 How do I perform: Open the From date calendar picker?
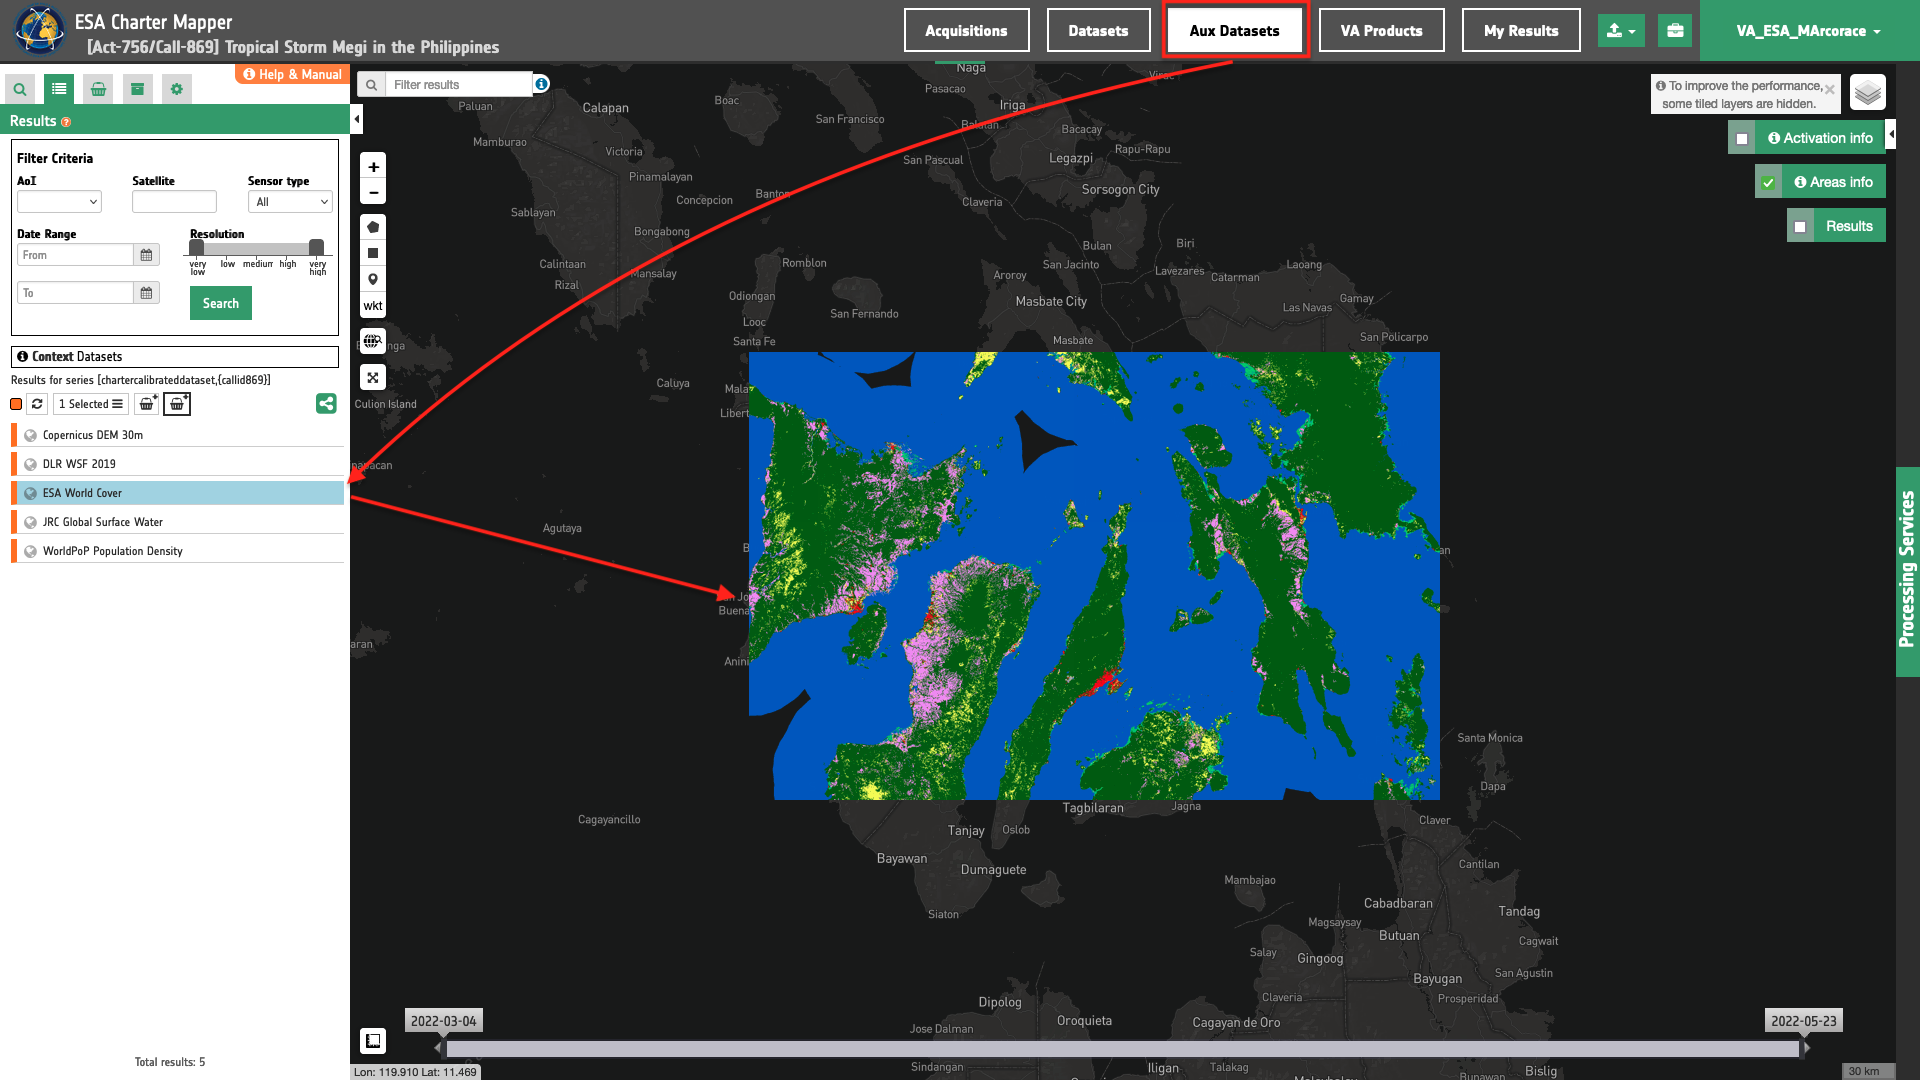click(x=146, y=255)
